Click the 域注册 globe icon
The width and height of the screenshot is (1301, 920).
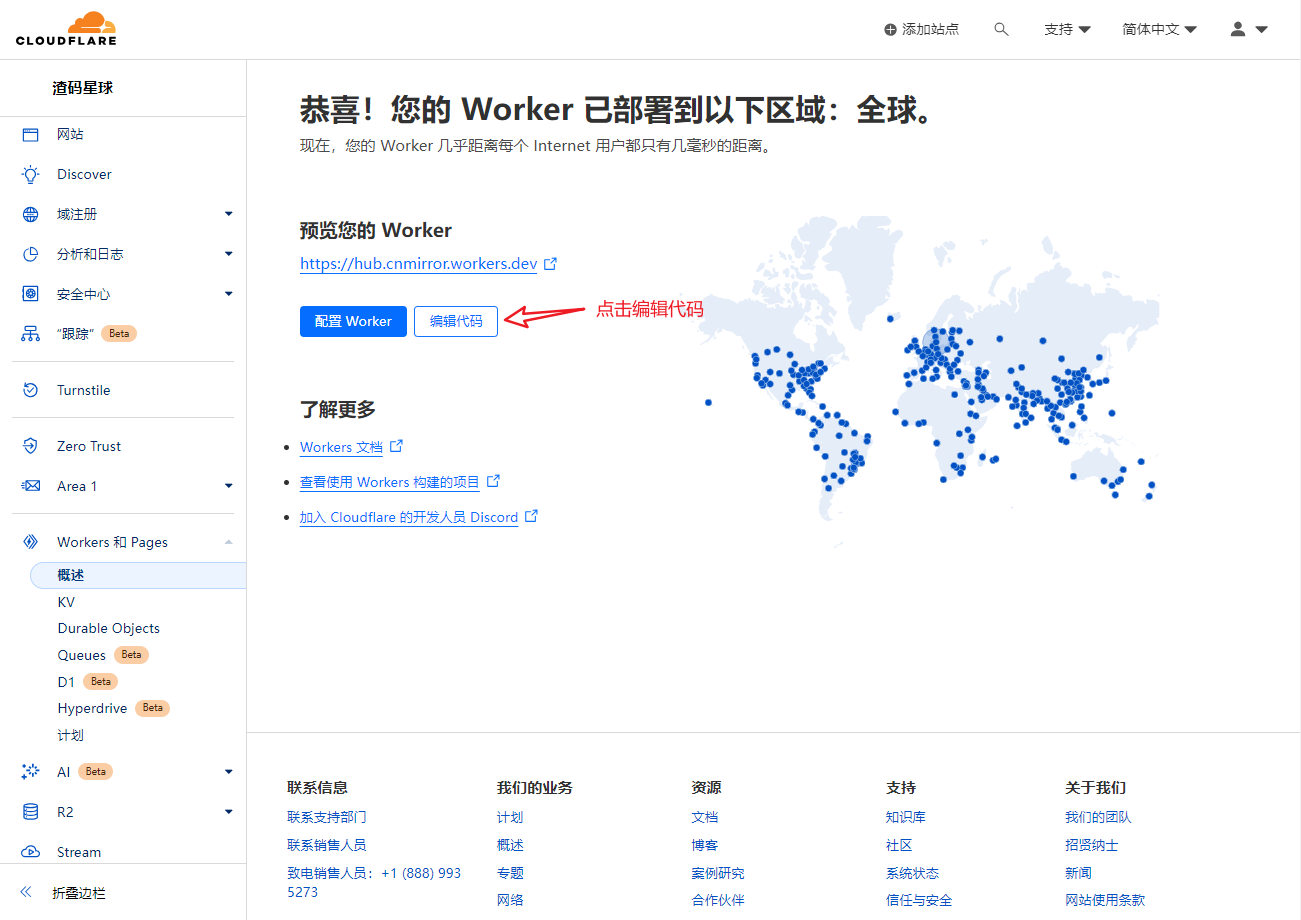[x=31, y=214]
